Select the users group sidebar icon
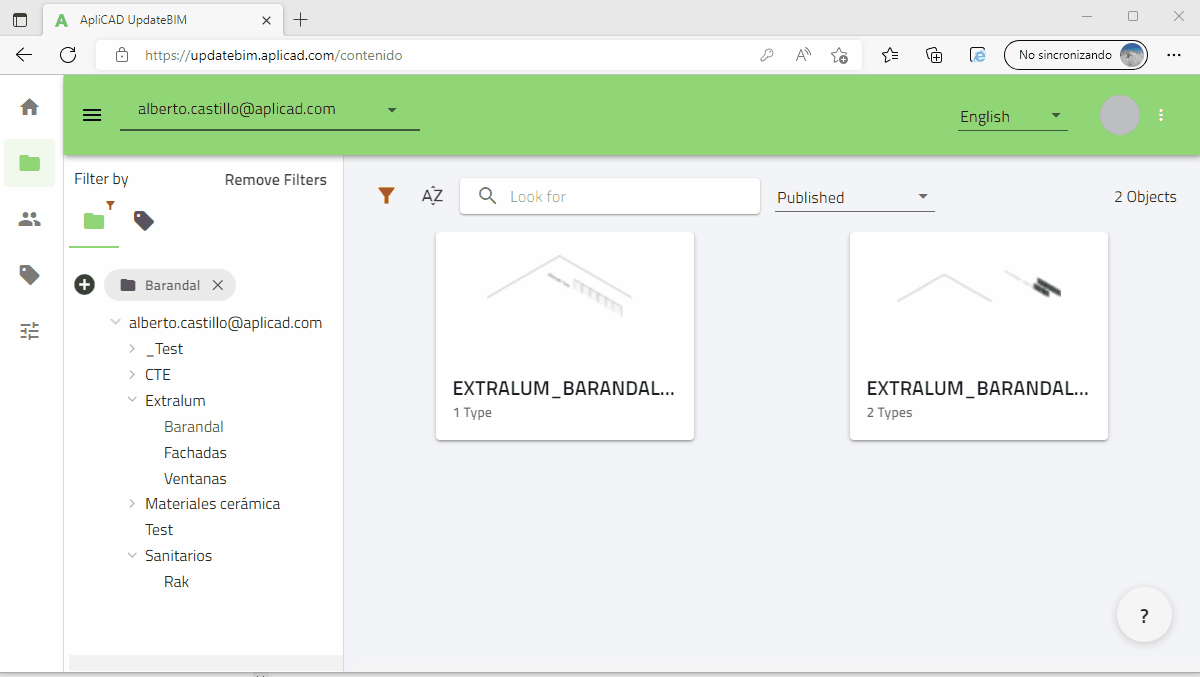This screenshot has width=1200, height=677. [x=30, y=219]
